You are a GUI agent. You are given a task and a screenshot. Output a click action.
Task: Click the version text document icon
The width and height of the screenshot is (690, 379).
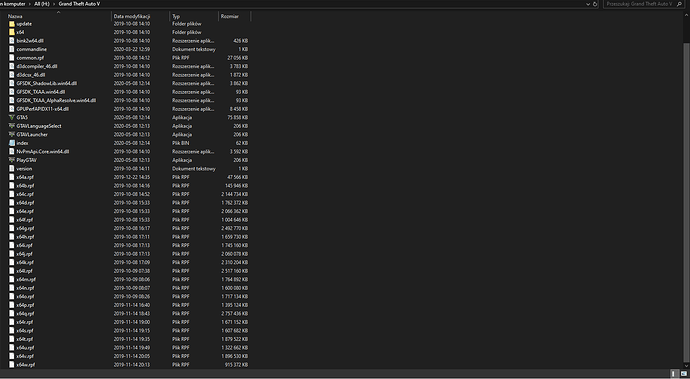12,169
